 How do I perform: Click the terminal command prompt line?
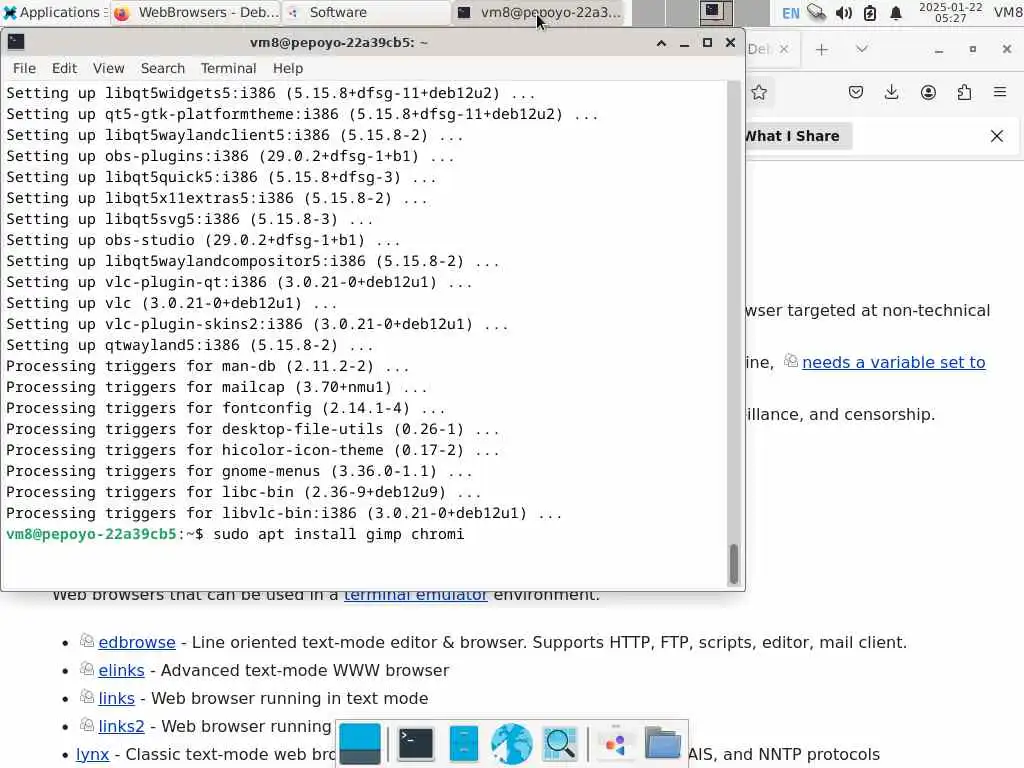[x=235, y=534]
